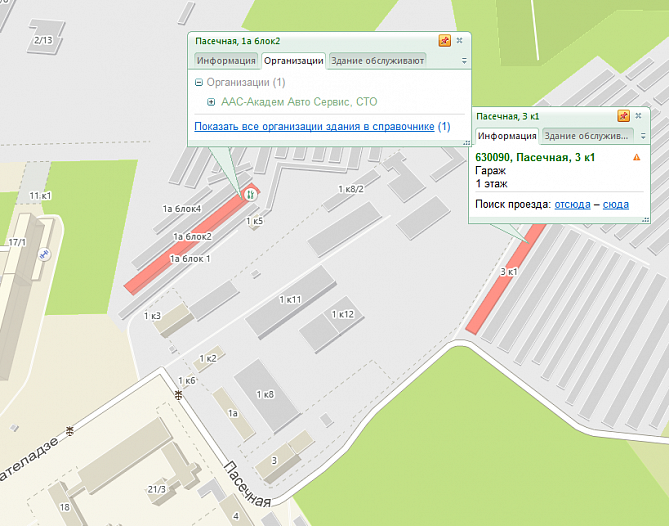
Task: Click the отсюда route link
Action: [x=572, y=203]
